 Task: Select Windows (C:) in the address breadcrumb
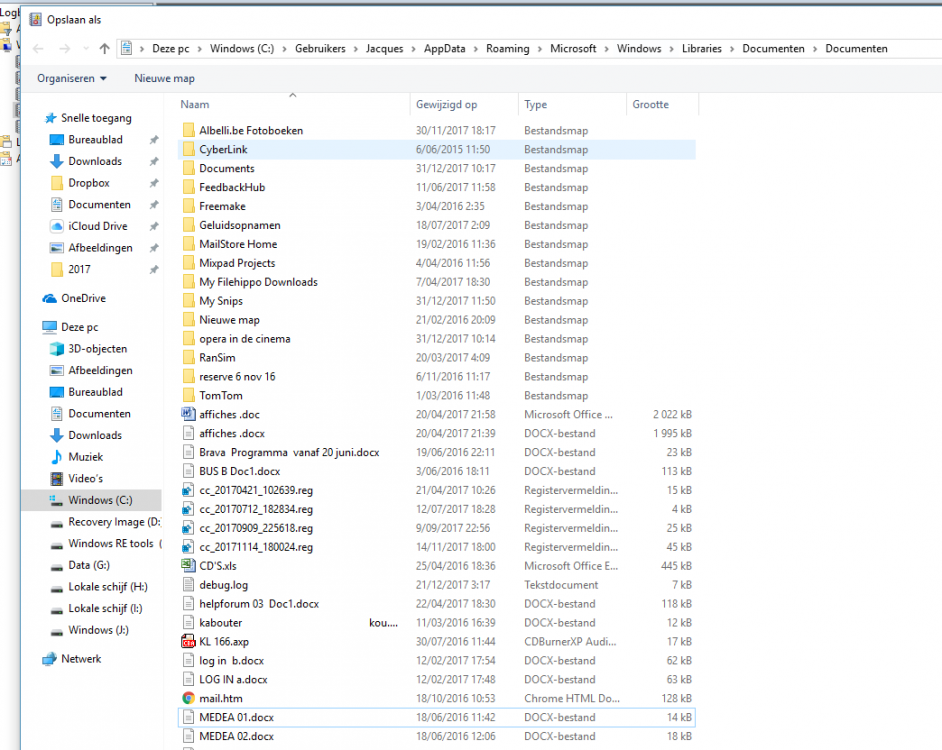(x=242, y=49)
